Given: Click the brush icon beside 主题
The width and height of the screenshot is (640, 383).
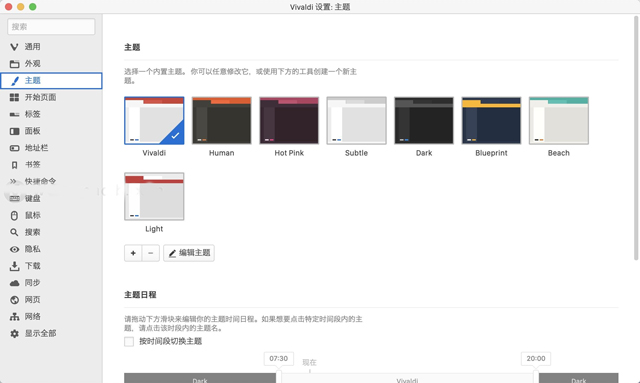Looking at the screenshot, I should [14, 81].
